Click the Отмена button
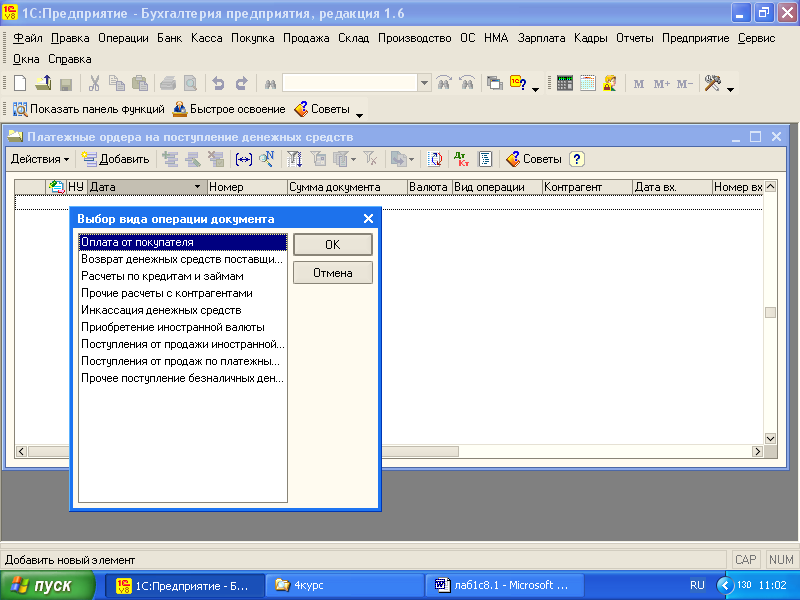 tap(333, 273)
